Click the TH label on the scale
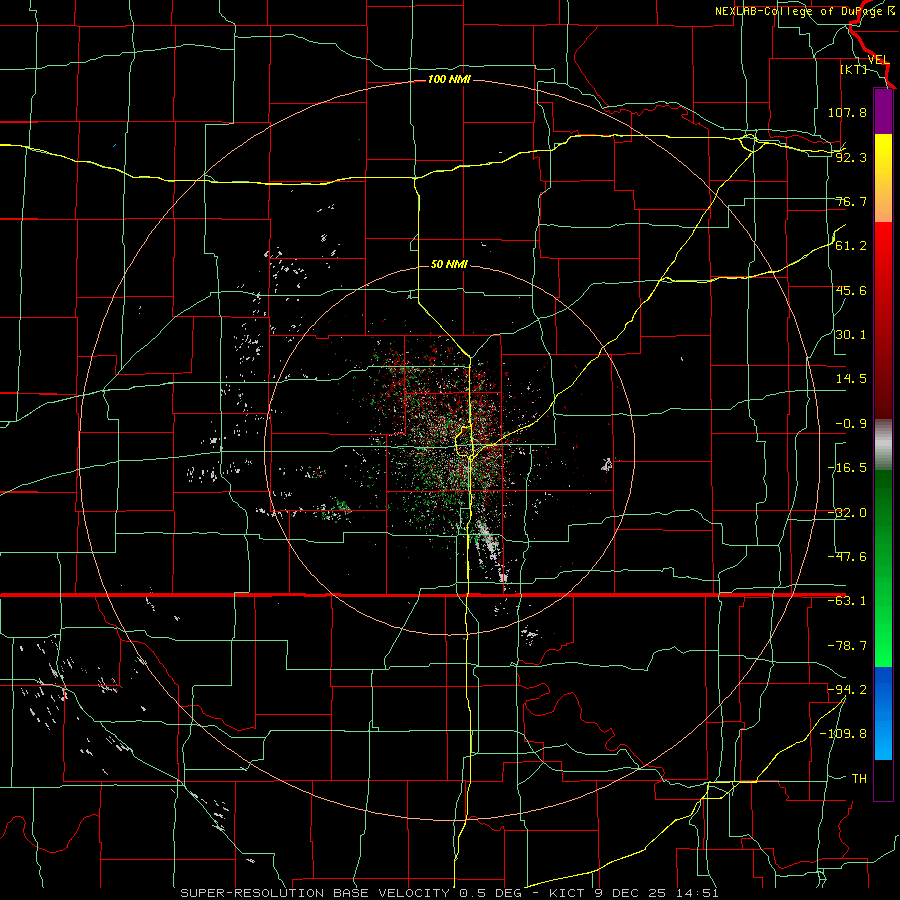 coord(859,778)
